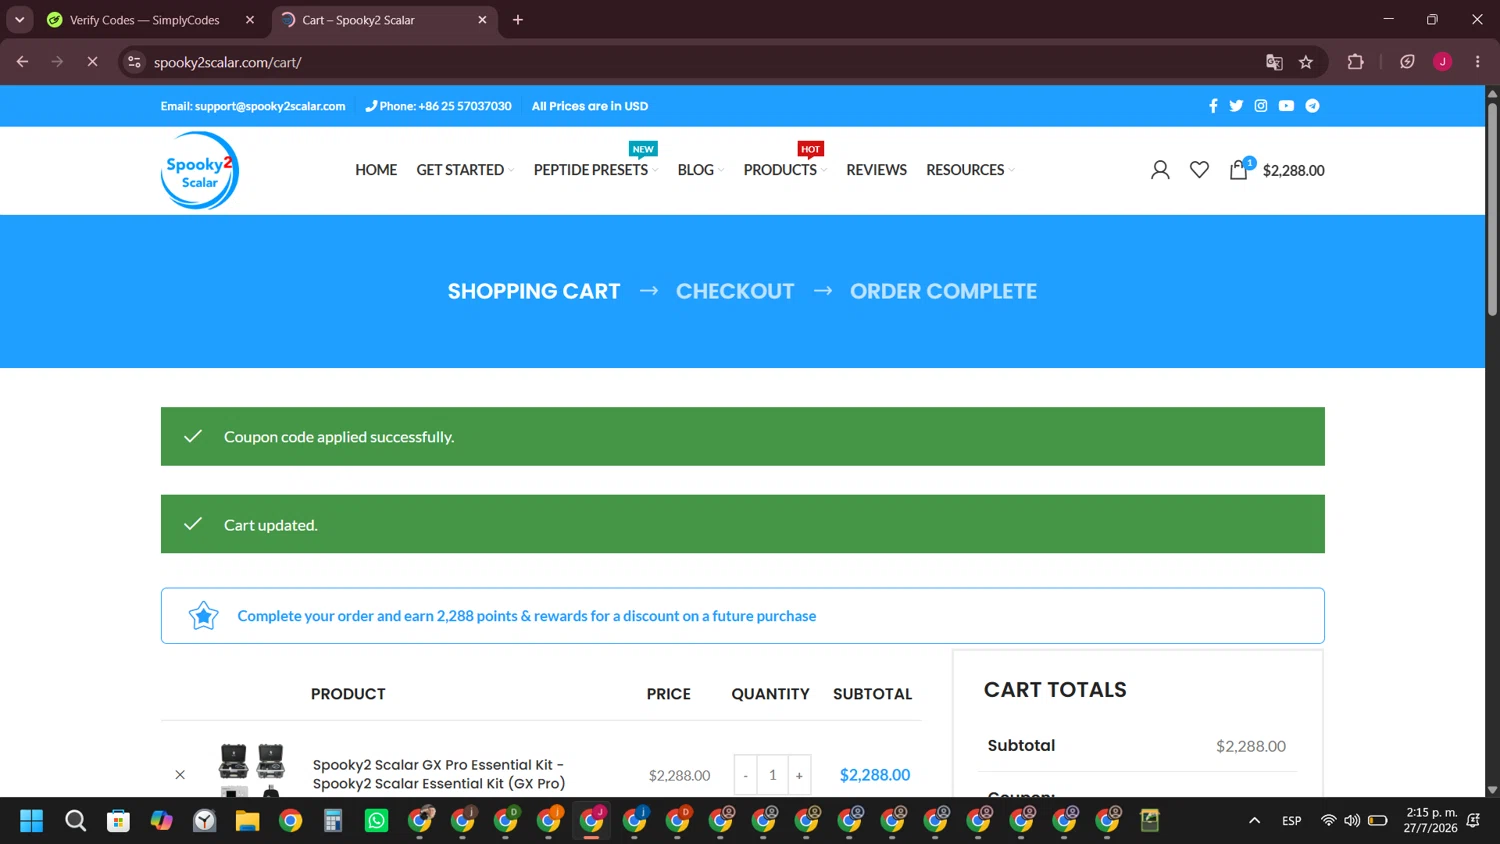The height and width of the screenshot is (844, 1500).
Task: Open the tab search dropdown
Action: (x=19, y=20)
